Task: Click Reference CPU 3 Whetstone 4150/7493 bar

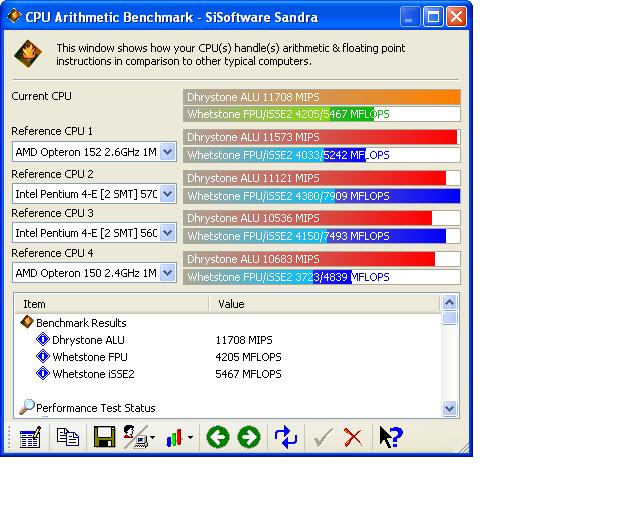Action: pos(322,236)
